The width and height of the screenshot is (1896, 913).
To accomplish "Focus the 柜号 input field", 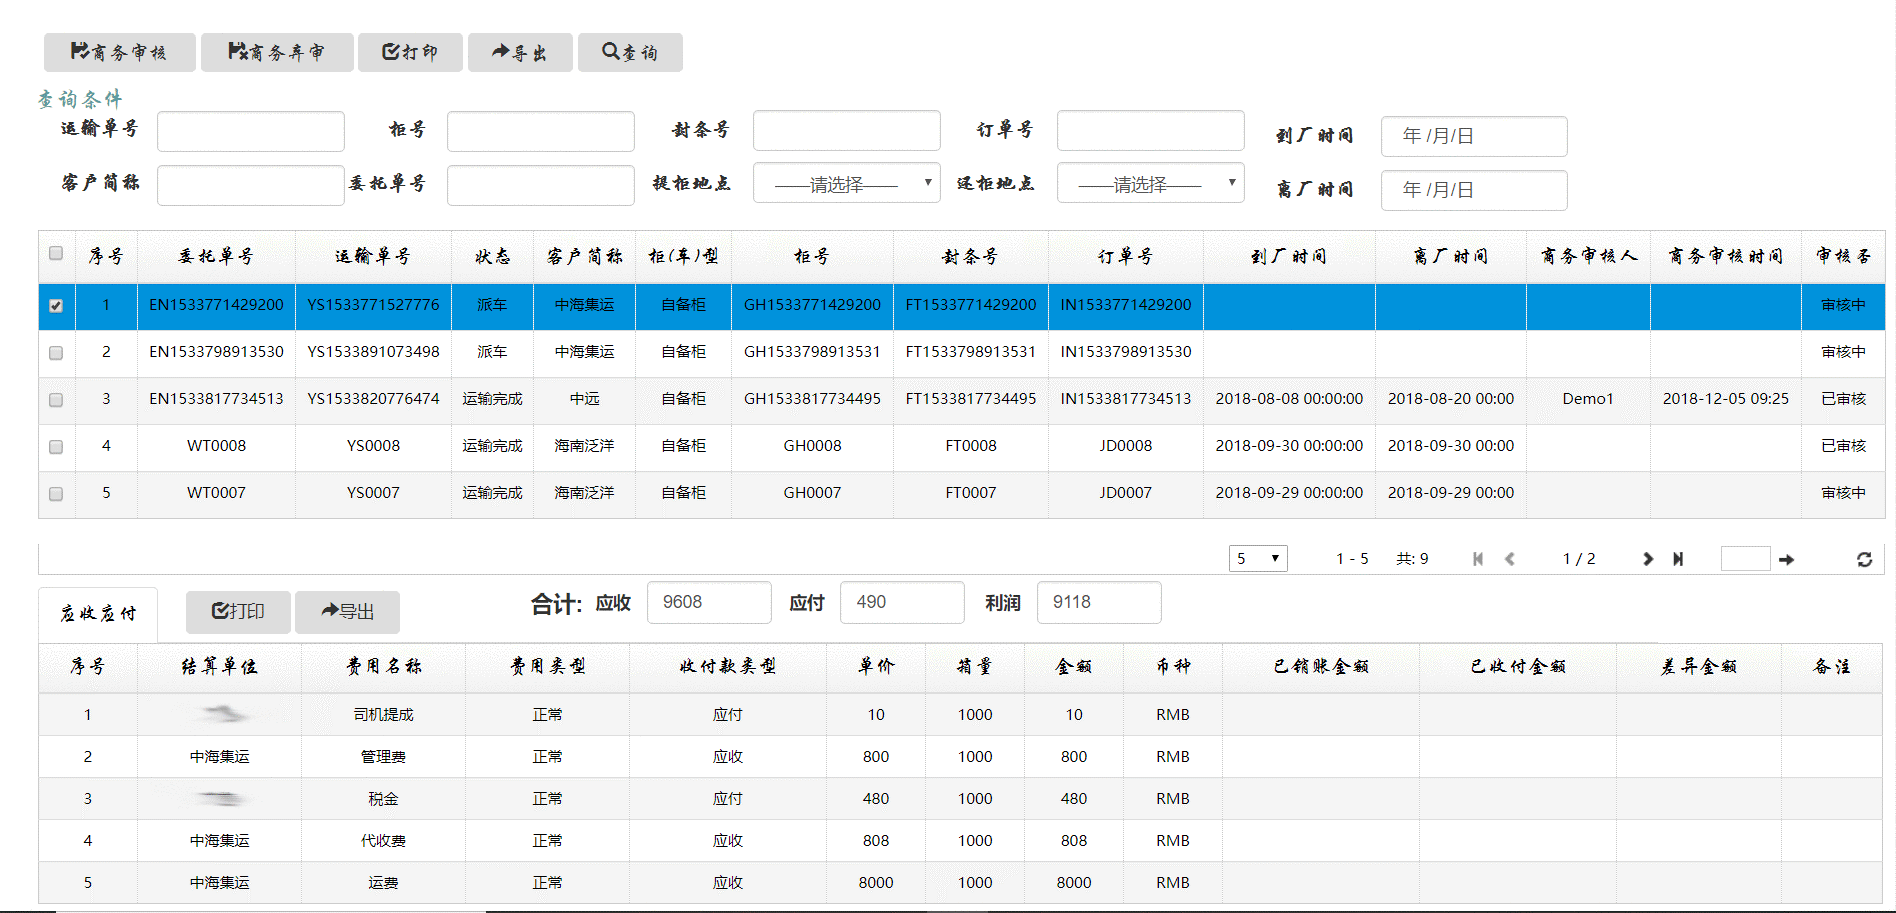I will pyautogui.click(x=541, y=131).
